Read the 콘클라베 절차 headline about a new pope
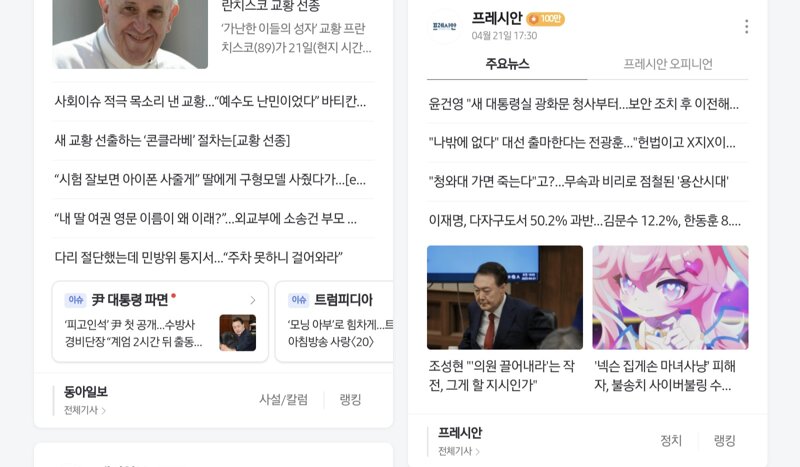Viewport: 800px width, 467px height. pyautogui.click(x=172, y=140)
